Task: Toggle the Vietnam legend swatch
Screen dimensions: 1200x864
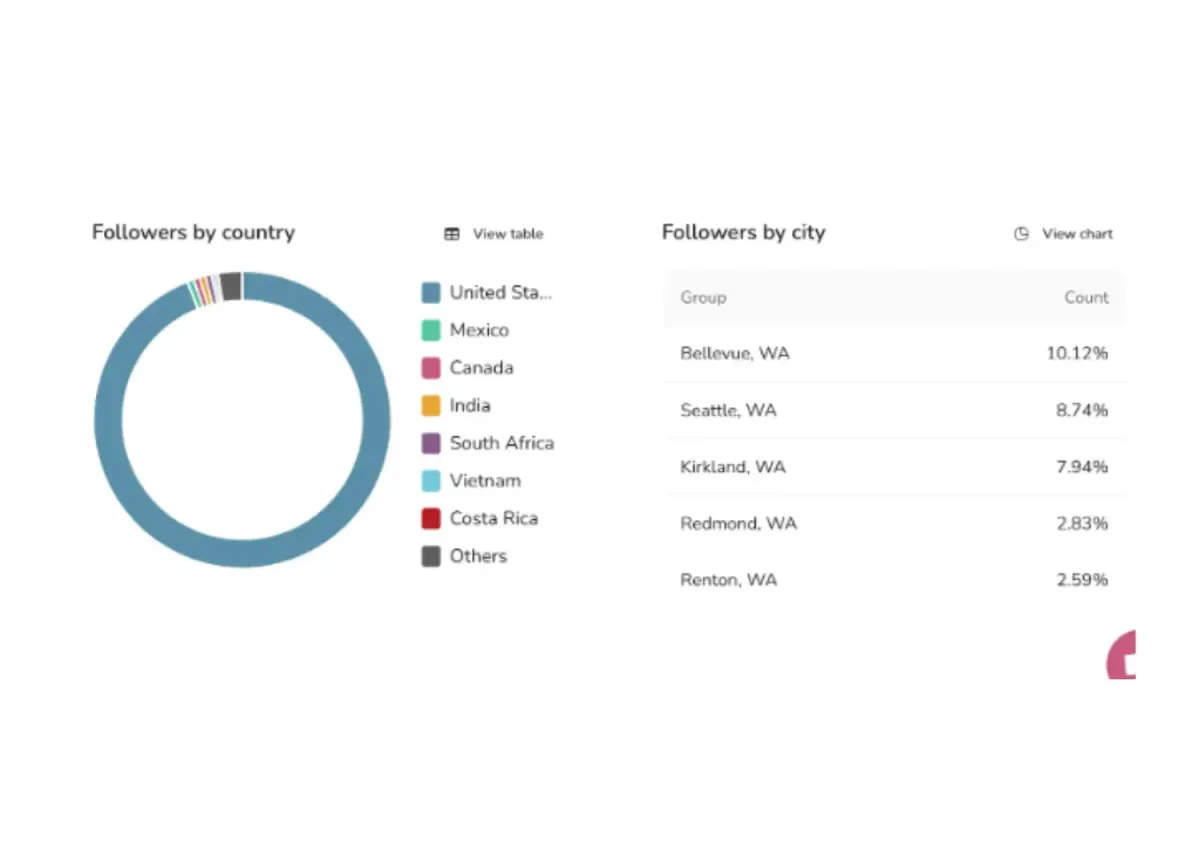Action: (x=431, y=481)
